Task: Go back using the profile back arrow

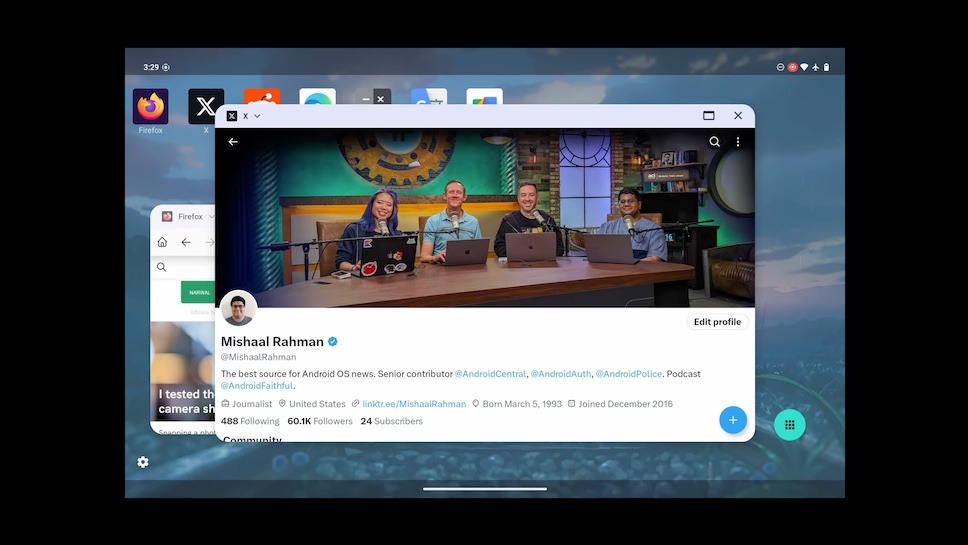Action: pos(233,142)
